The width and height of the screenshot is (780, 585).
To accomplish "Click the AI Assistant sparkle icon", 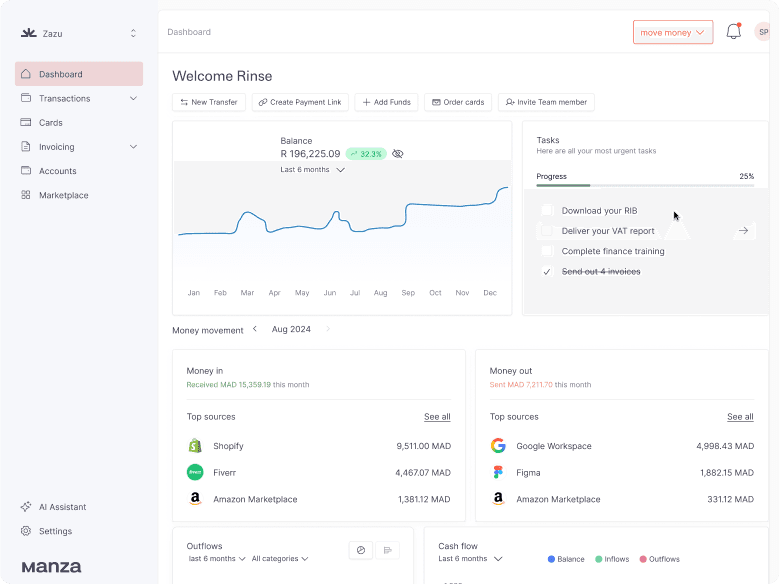I will (x=26, y=507).
